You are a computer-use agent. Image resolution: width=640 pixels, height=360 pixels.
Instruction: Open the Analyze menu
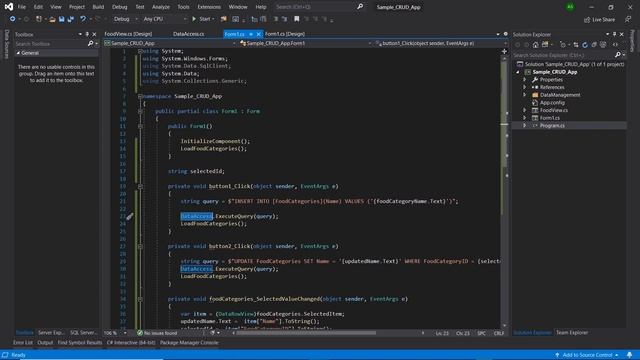pos(161,7)
